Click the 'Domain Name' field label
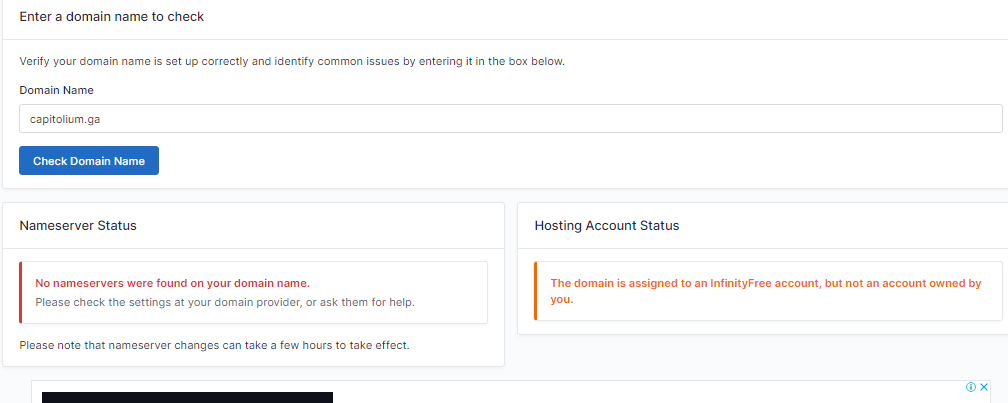Screen dimensions: 1008x403 (x=56, y=90)
